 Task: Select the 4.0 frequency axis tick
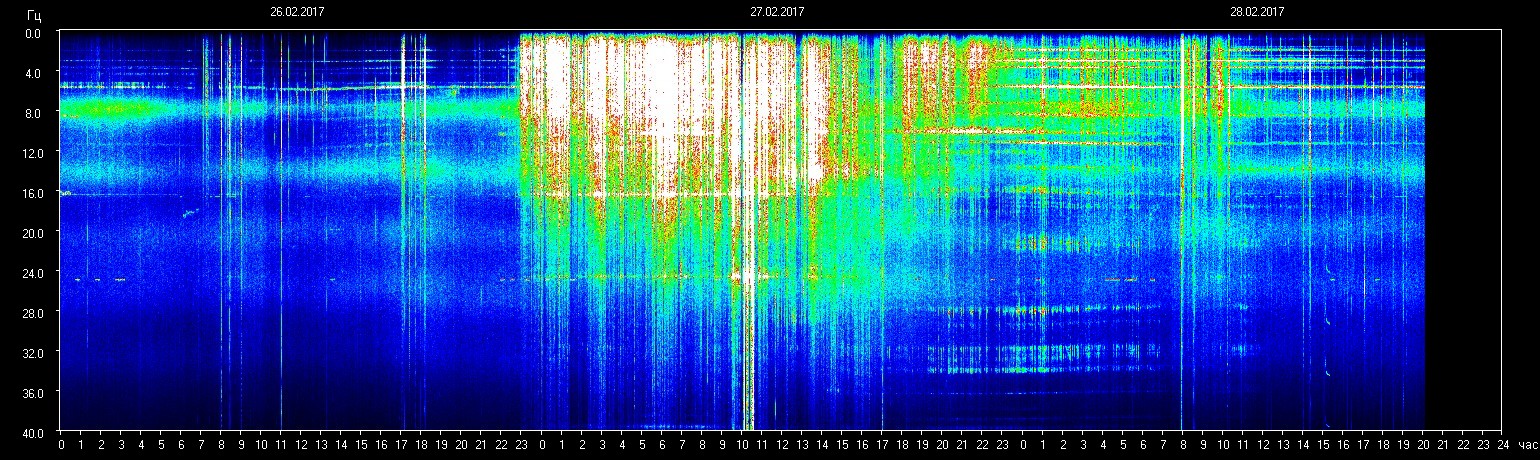[x=33, y=73]
